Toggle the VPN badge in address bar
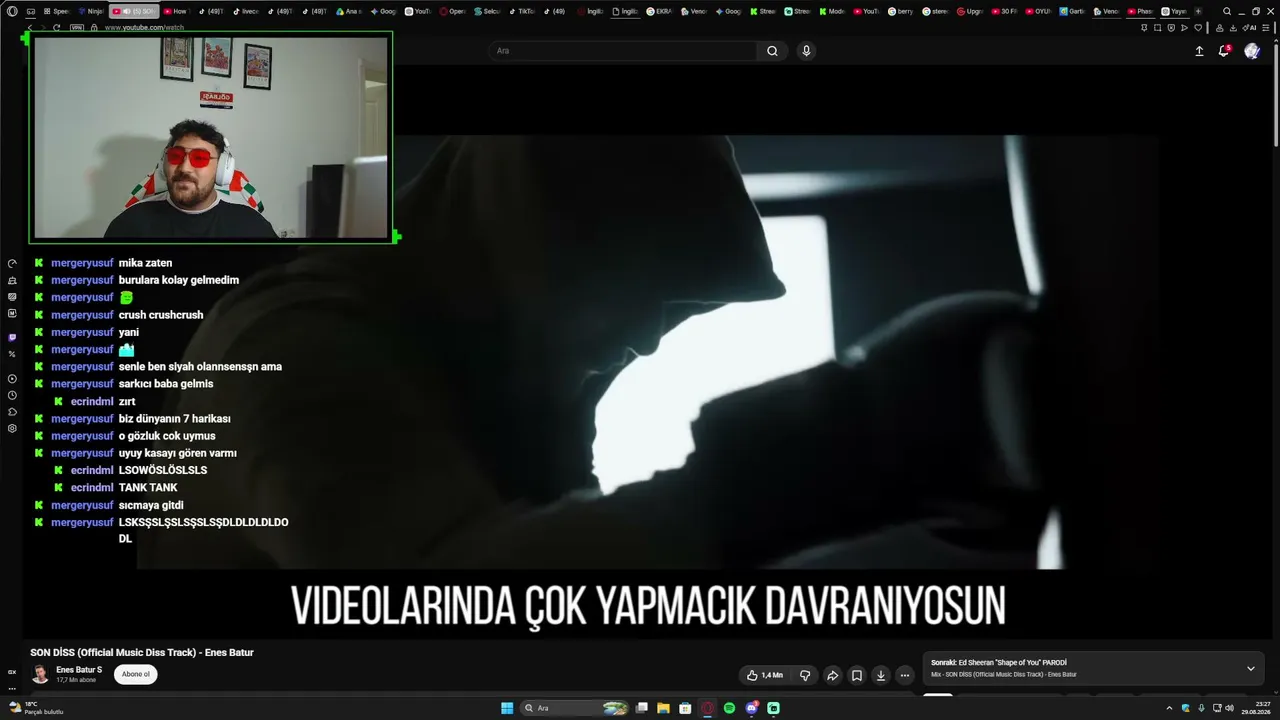This screenshot has width=1280, height=720. [77, 28]
